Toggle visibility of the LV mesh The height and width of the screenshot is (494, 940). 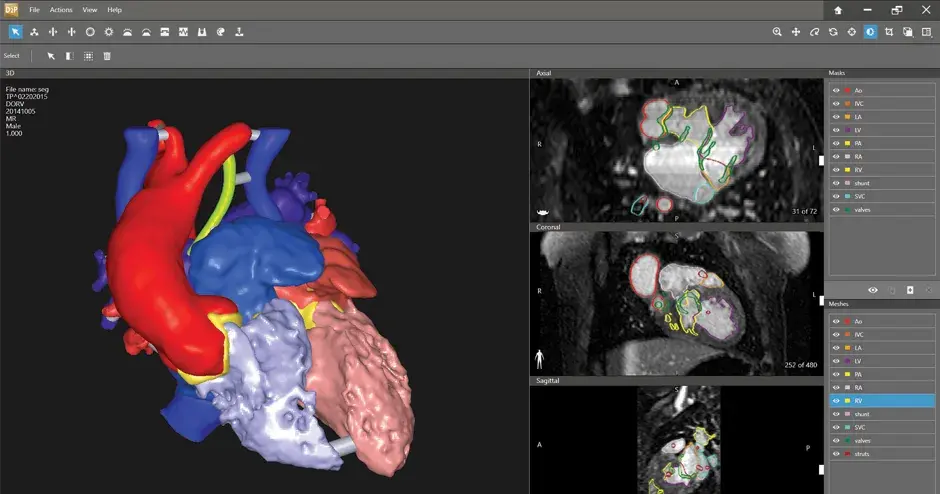click(x=836, y=360)
